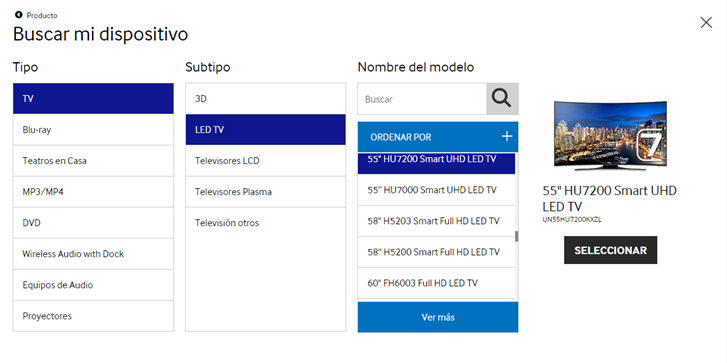
Task: Click the UN55HU7200KXZL model code text
Action: (x=572, y=219)
